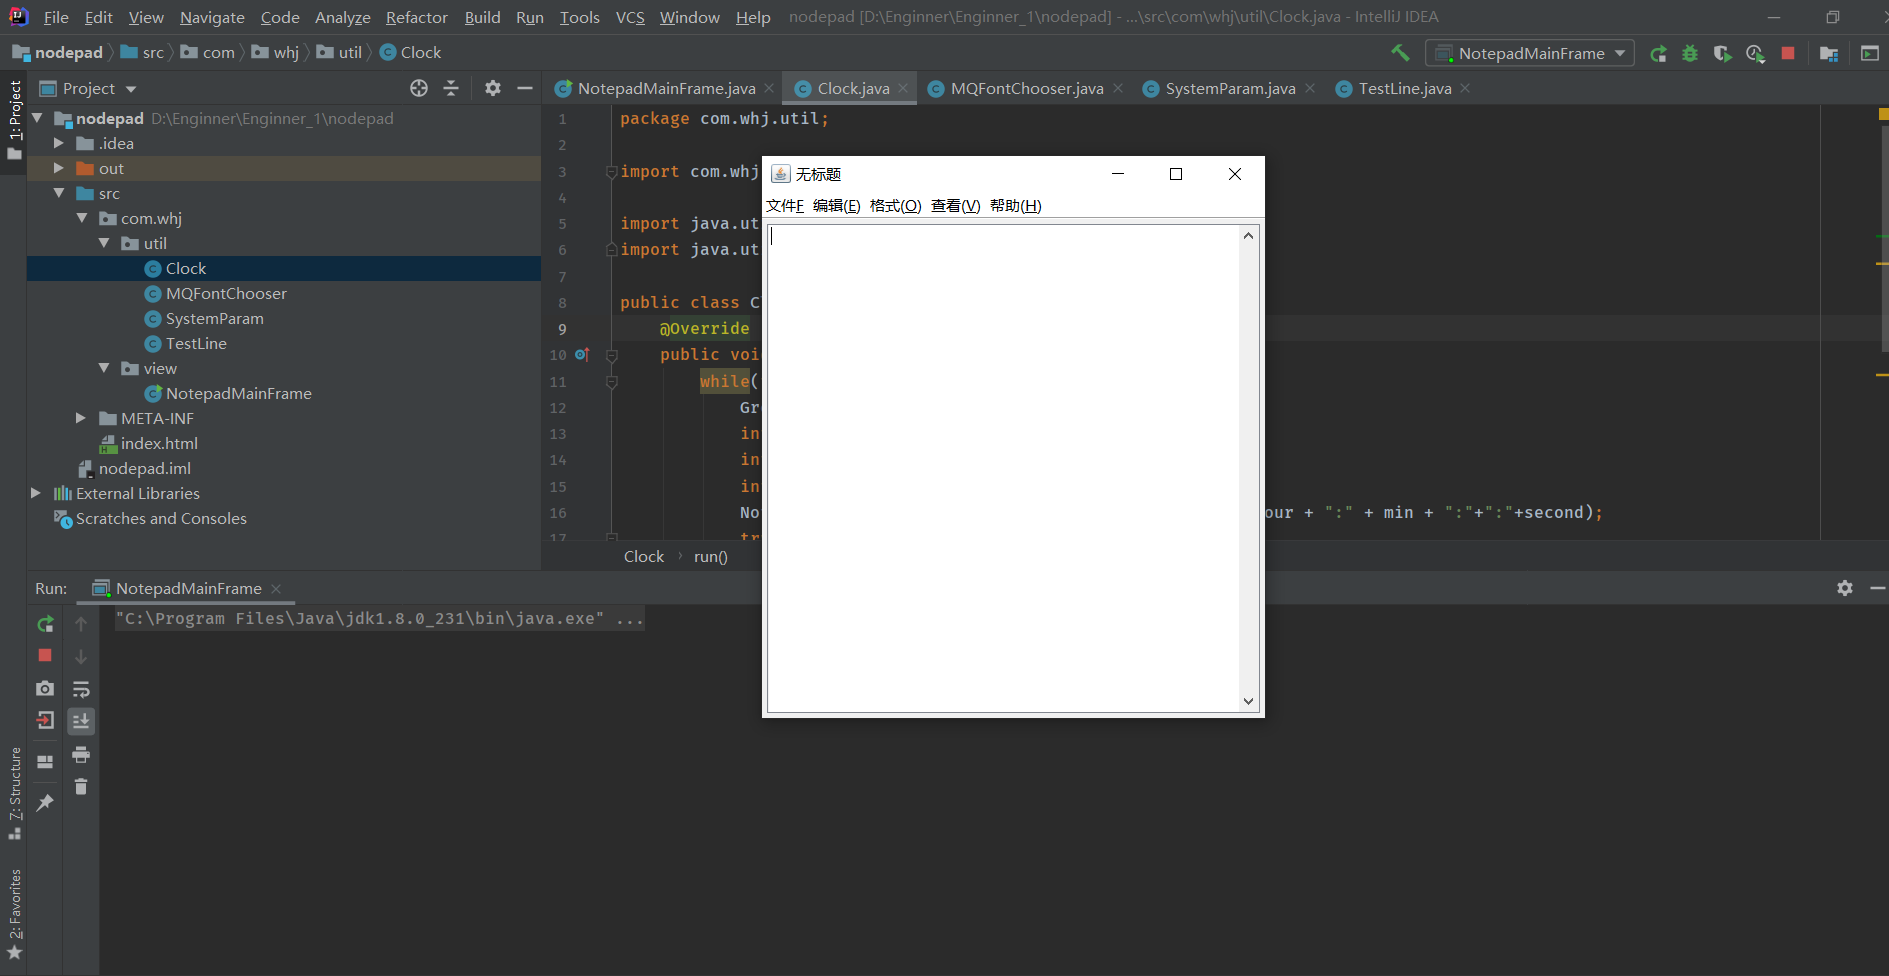Click run() breadcrumb below editor
The image size is (1889, 976).
pyautogui.click(x=711, y=556)
